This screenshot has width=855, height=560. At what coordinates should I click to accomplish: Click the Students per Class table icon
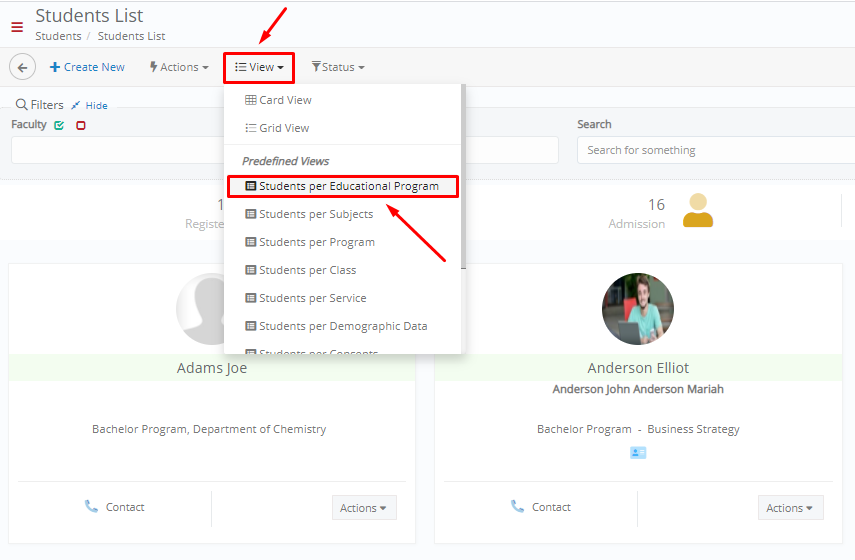pyautogui.click(x=251, y=270)
